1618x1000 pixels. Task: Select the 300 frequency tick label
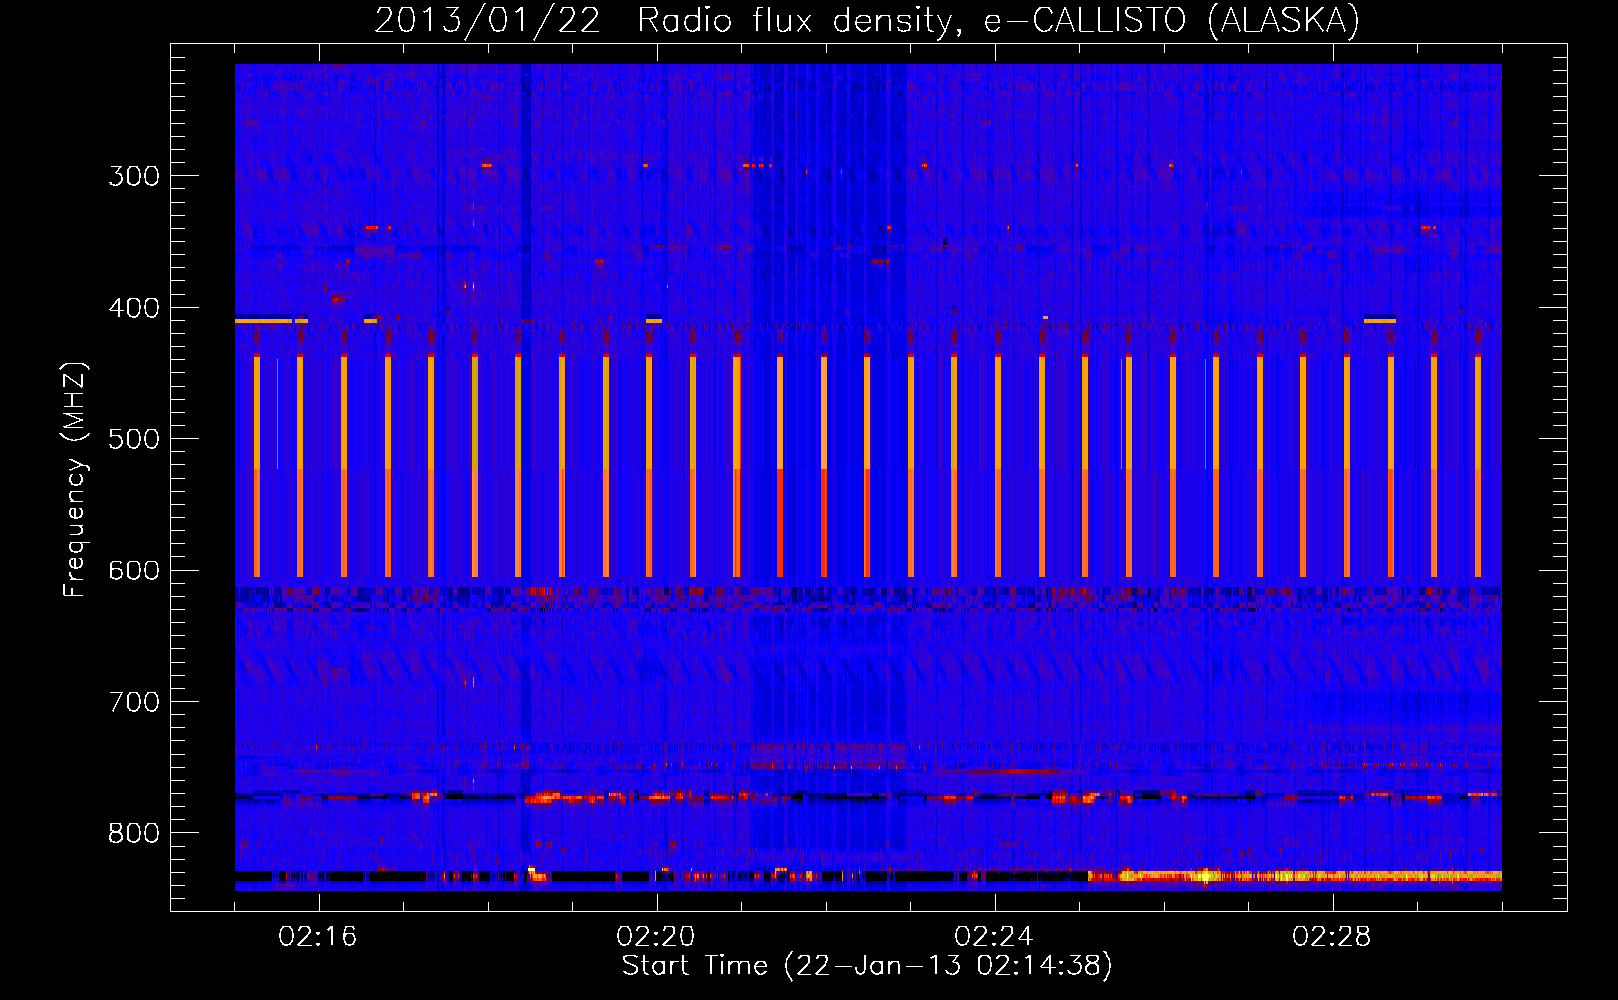click(x=134, y=176)
